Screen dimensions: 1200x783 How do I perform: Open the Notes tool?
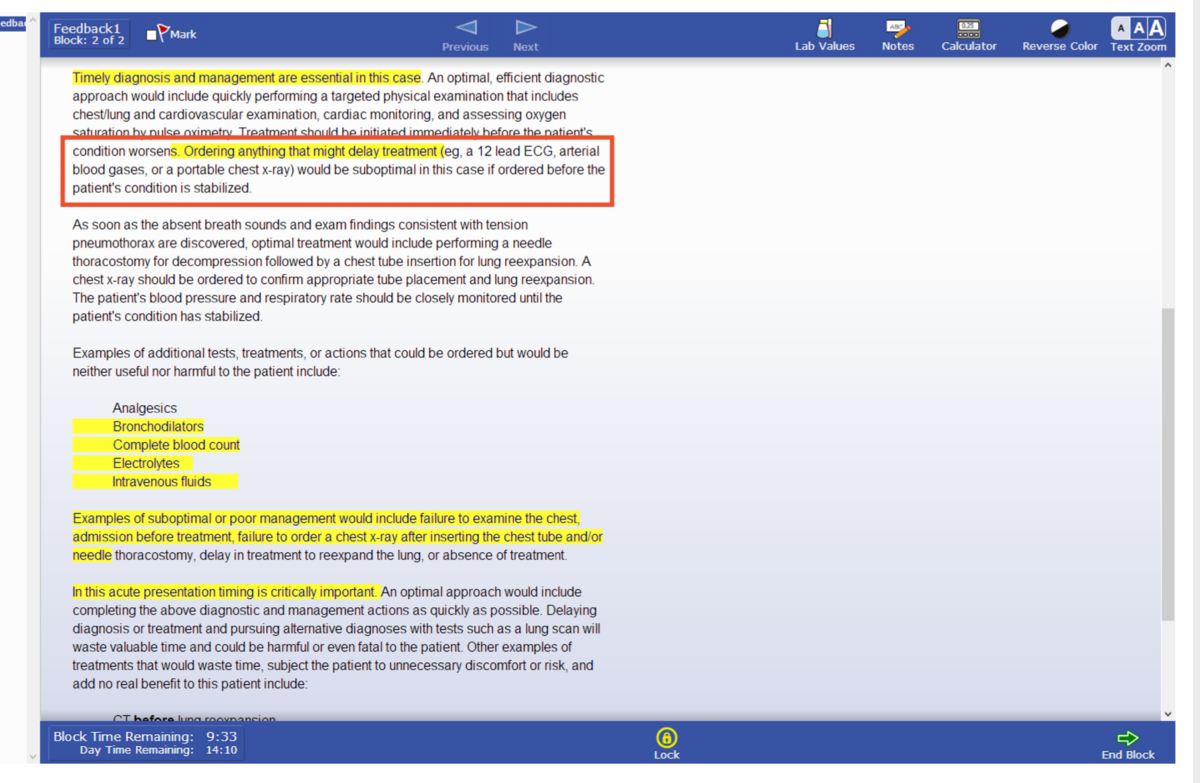pyautogui.click(x=897, y=34)
